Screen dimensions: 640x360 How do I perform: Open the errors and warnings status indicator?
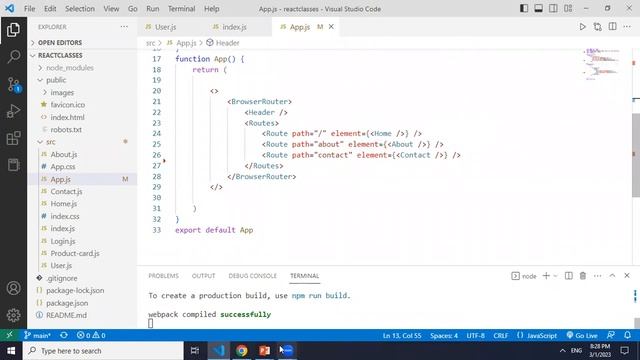(x=91, y=336)
